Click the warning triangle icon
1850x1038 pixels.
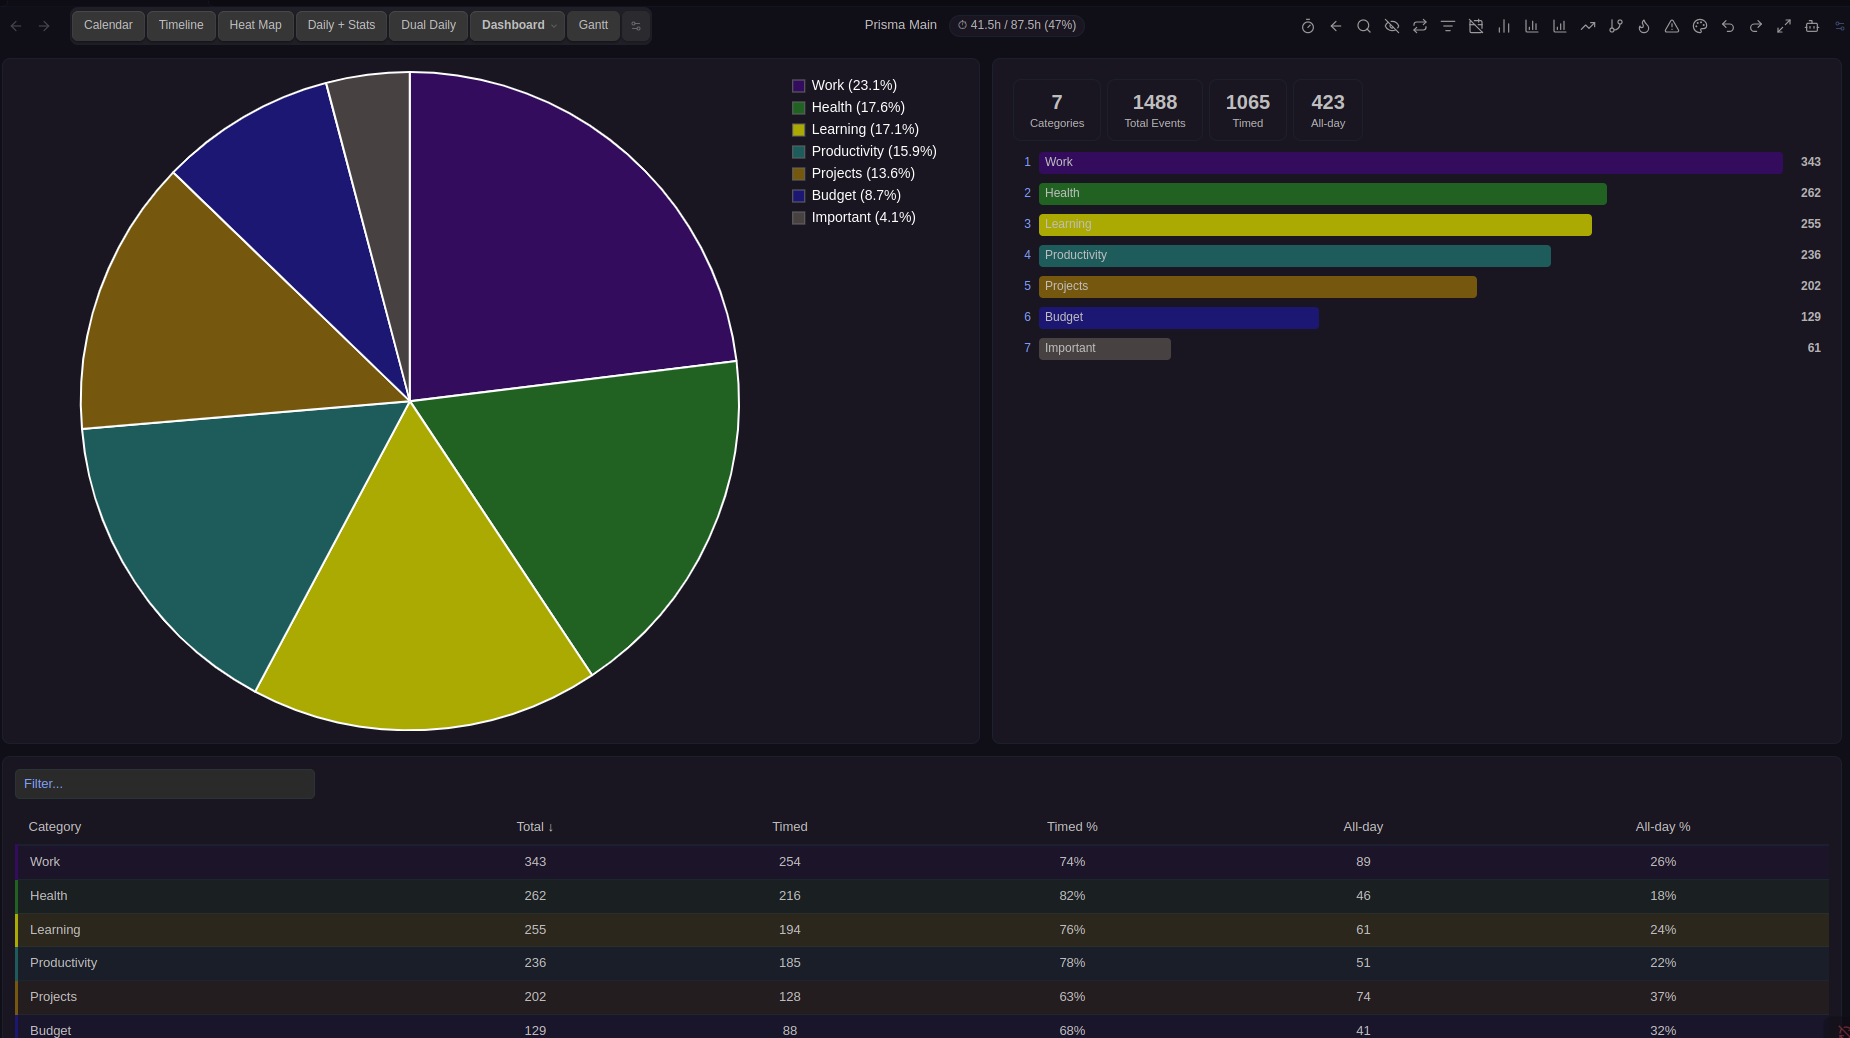(1671, 26)
